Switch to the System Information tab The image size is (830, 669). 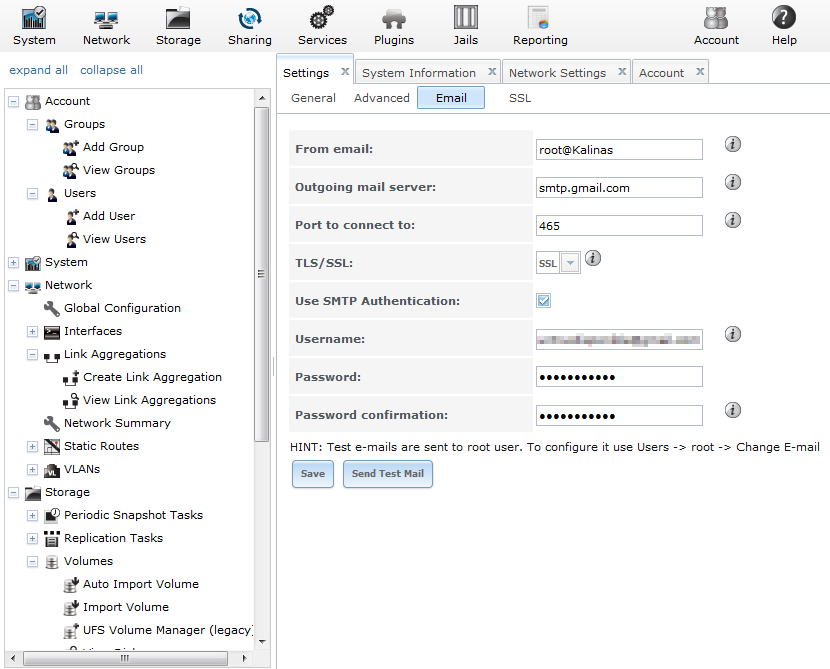coord(419,73)
